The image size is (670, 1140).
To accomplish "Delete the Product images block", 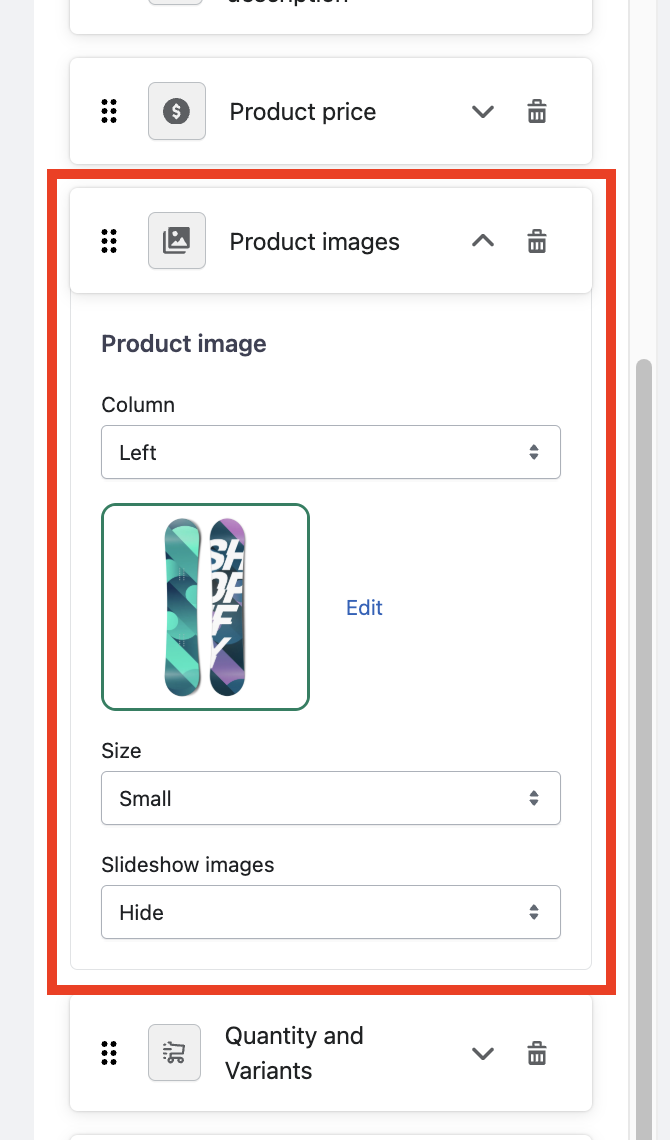I will pyautogui.click(x=537, y=241).
